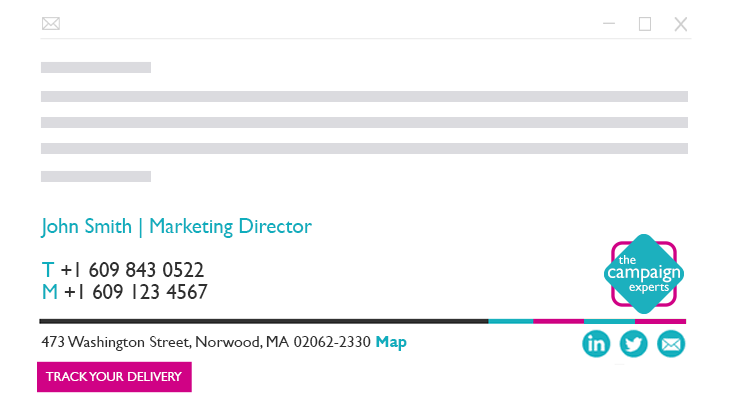Click the name John Smith

pyautogui.click(x=86, y=227)
